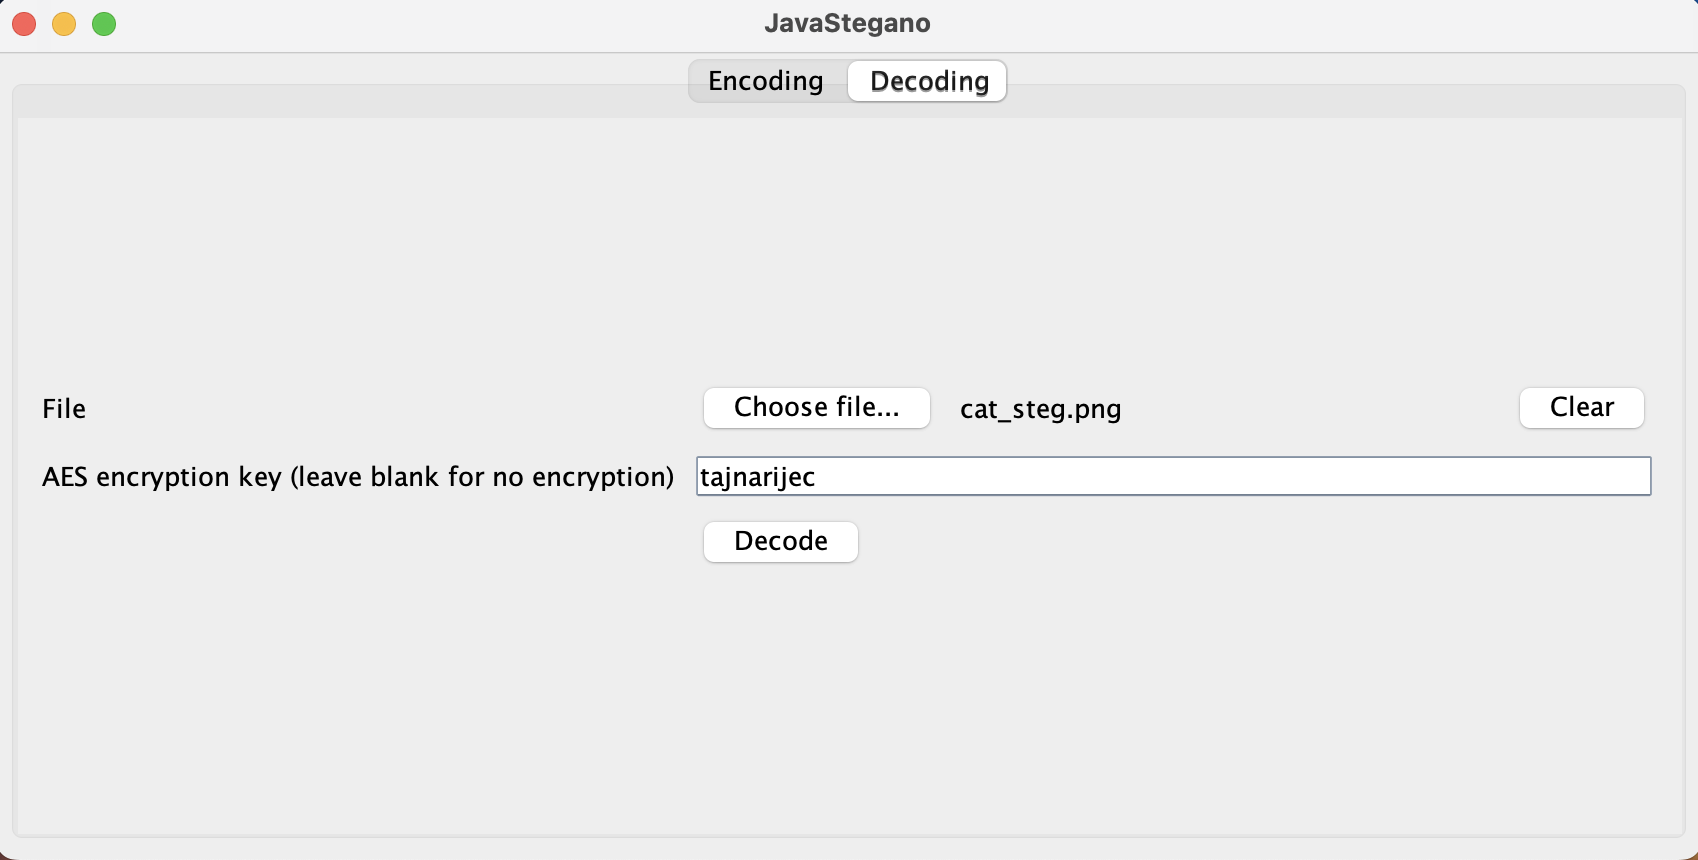Open the Choose file dialog

tap(816, 408)
